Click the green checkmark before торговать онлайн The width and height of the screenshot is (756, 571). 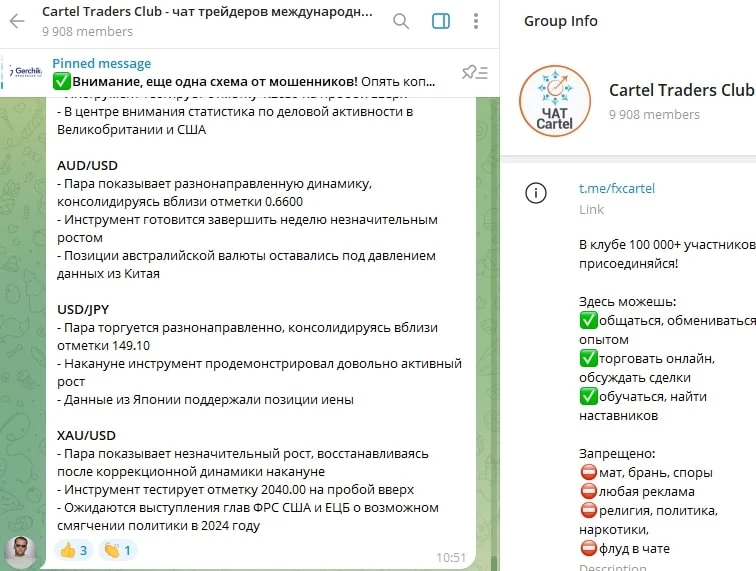(588, 358)
